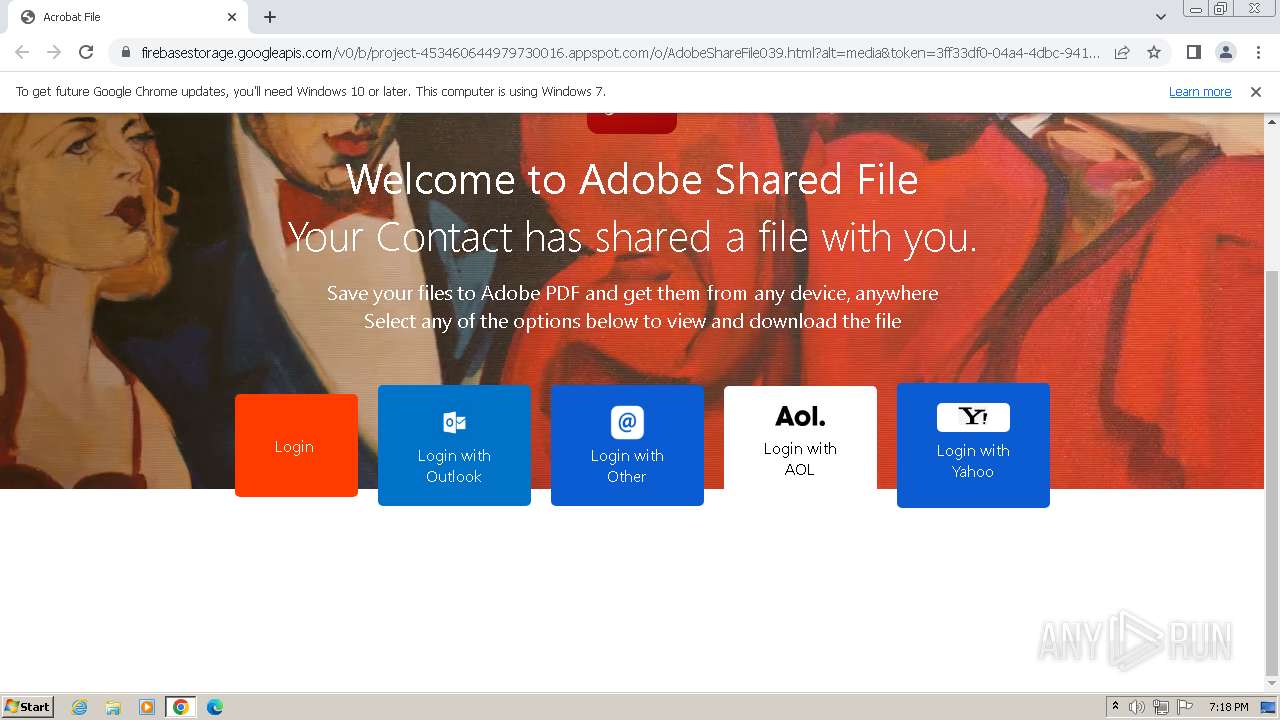Focus the address bar URL
1280x720 pixels.
pos(620,52)
